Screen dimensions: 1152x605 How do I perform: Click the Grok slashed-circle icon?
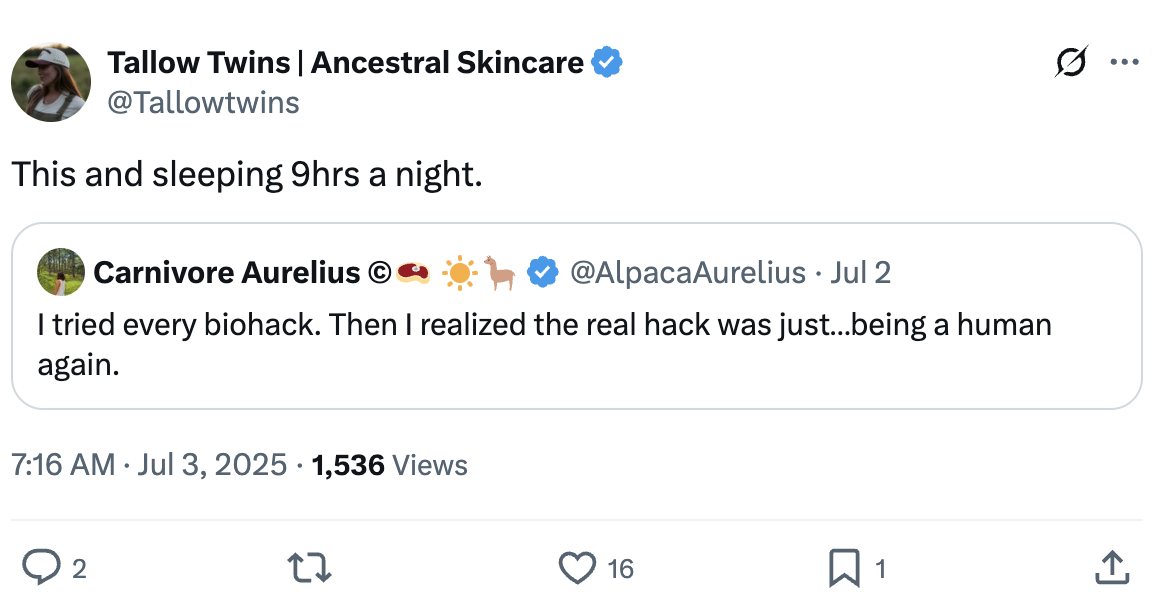coord(1071,62)
